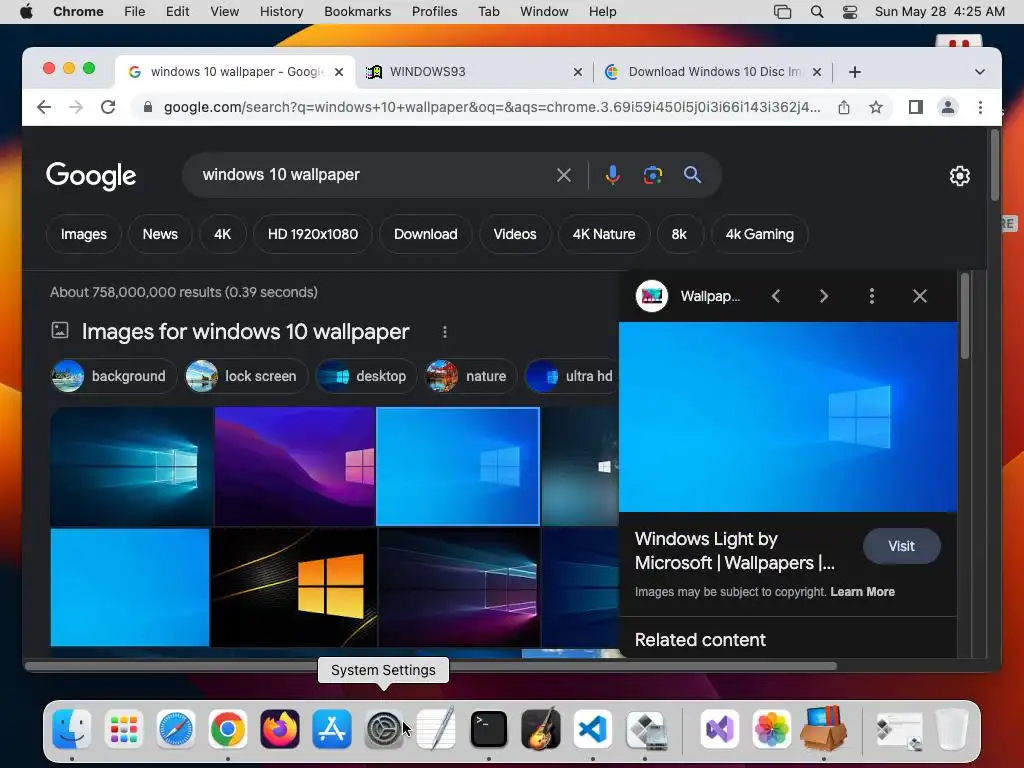
Task: Close the image preview panel
Action: pos(920,296)
